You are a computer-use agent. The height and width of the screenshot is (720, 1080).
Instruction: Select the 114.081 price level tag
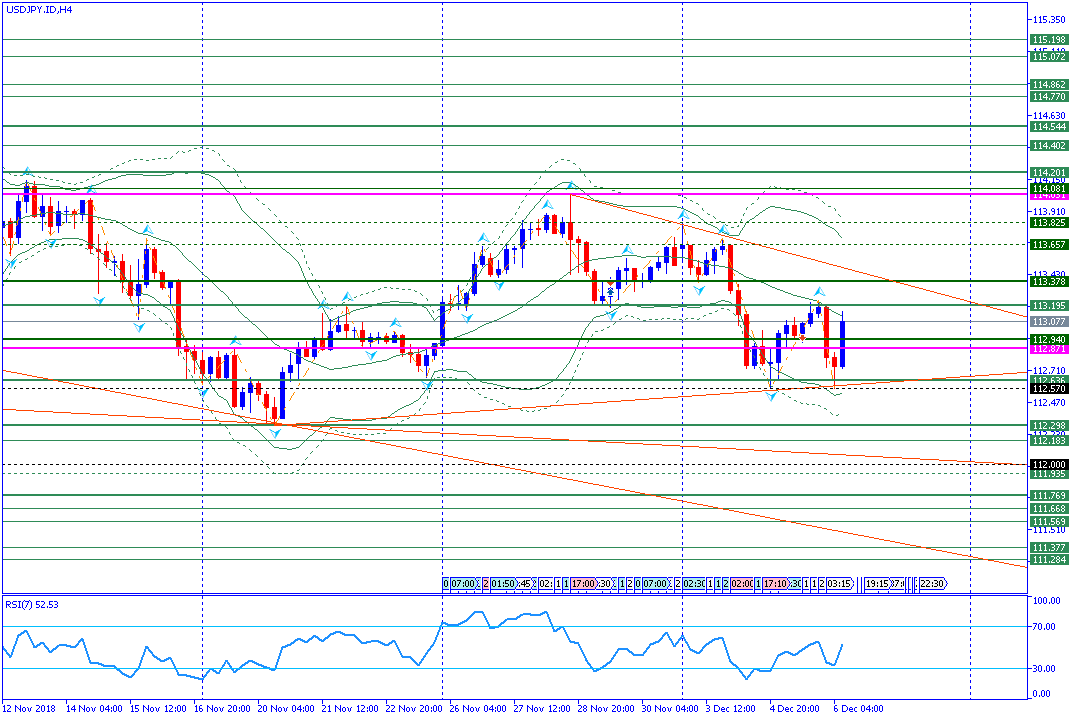pyautogui.click(x=1049, y=188)
